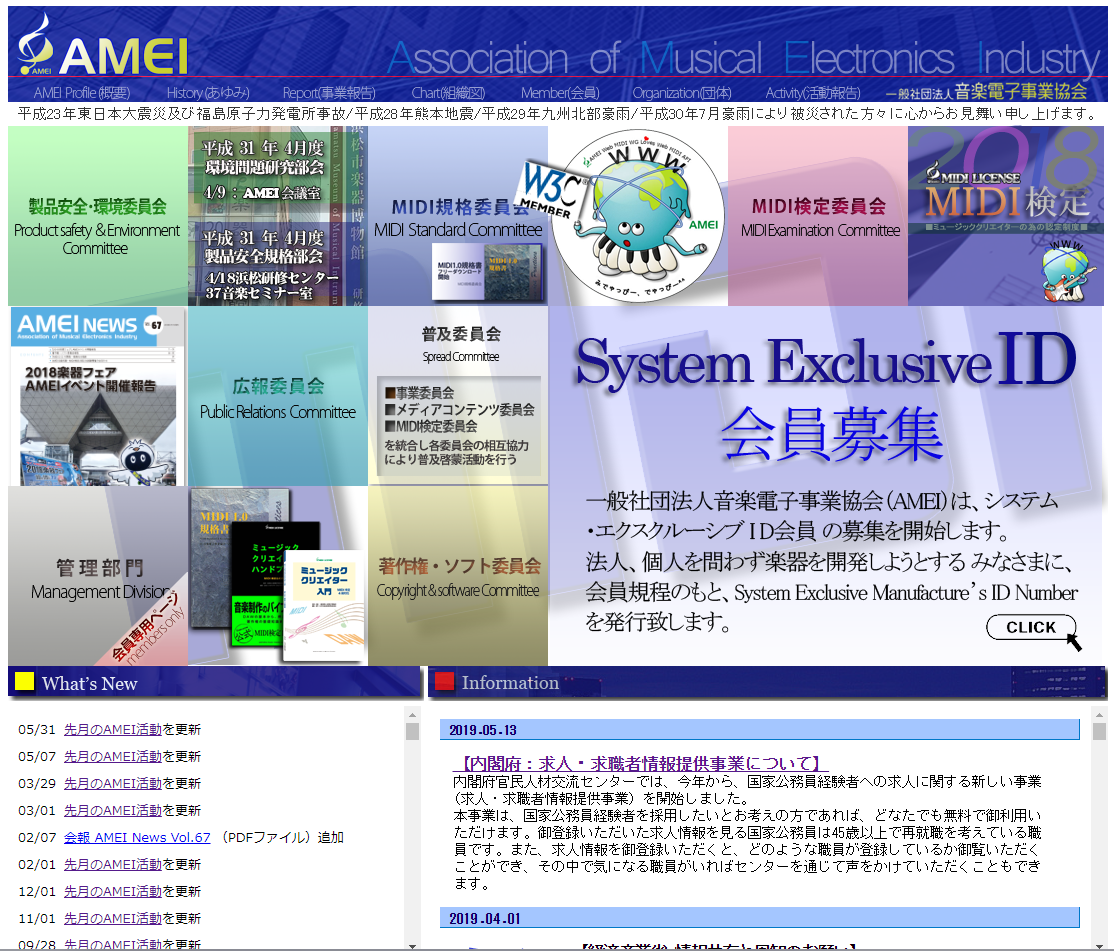
Task: Click the System Exclusive ID CLICK button
Action: coord(1031,627)
